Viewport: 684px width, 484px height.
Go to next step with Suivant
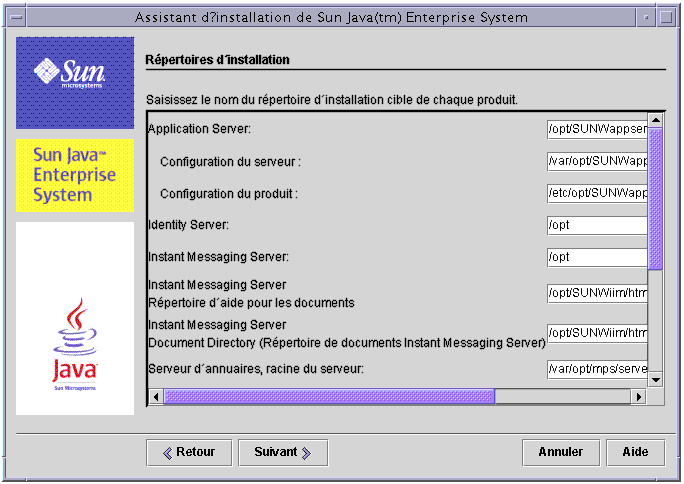[283, 453]
